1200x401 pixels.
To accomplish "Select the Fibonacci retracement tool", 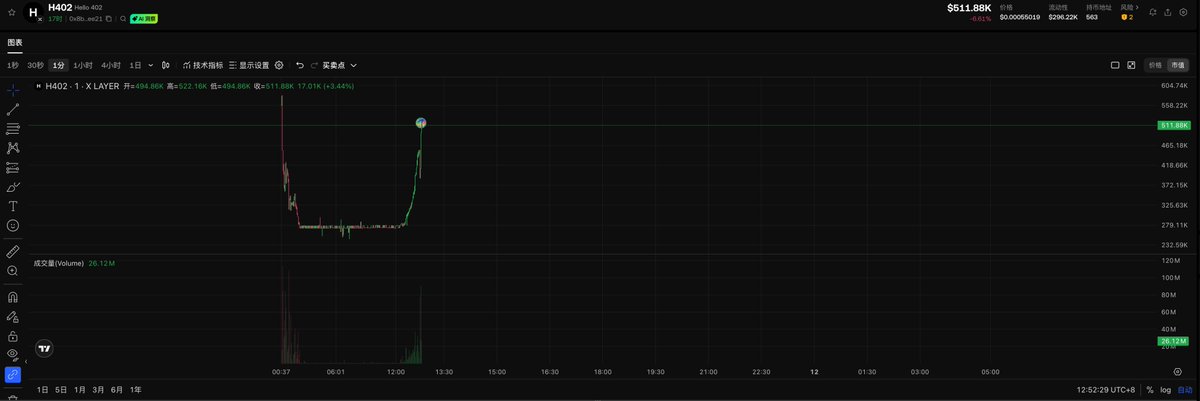I will 13,129.
